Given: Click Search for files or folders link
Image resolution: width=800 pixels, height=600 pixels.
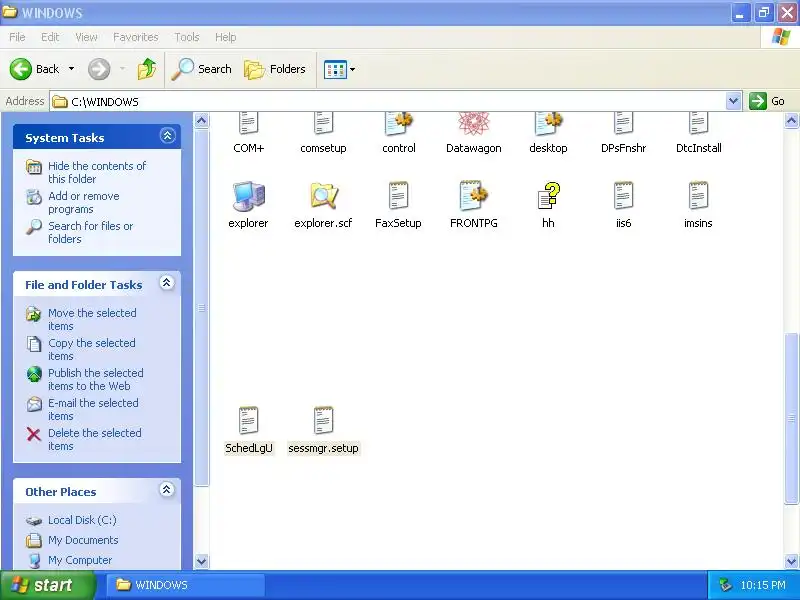Looking at the screenshot, I should coord(90,232).
